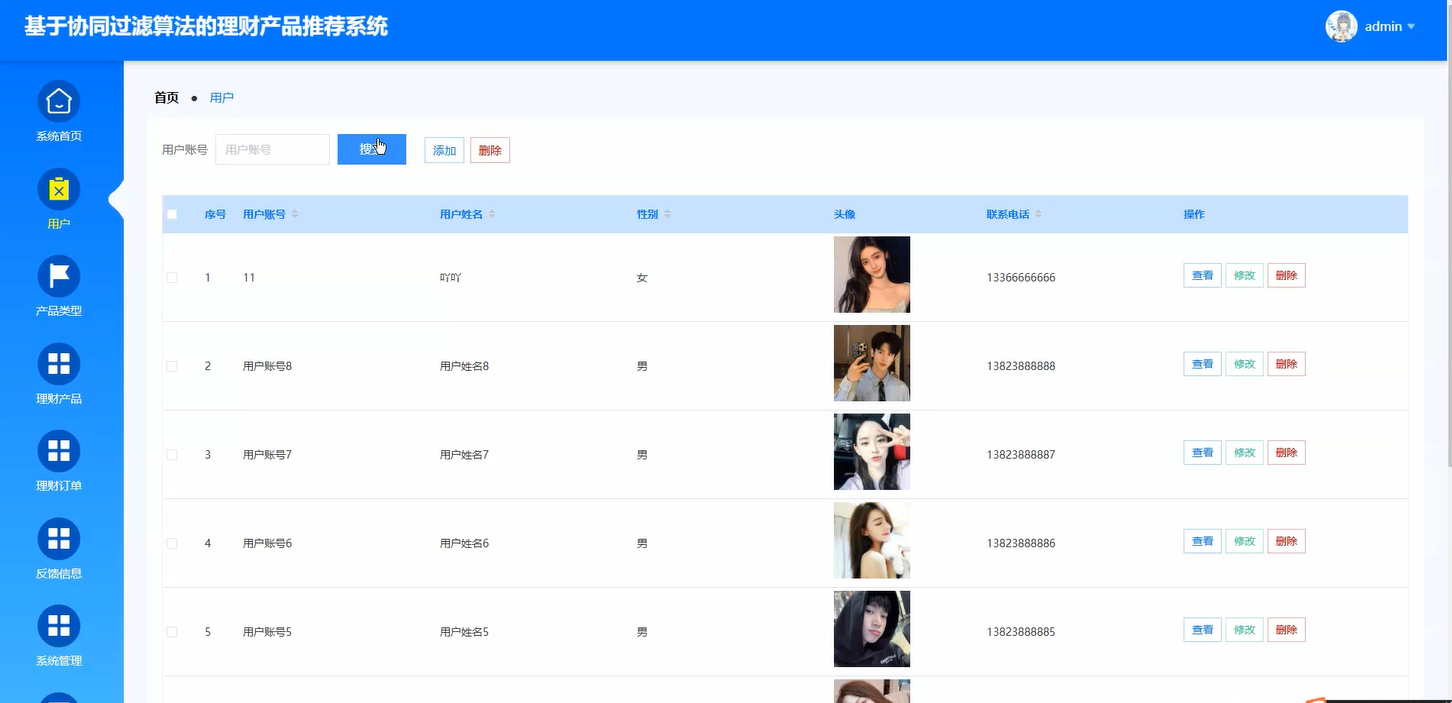1452x703 pixels.
Task: Sort by 用户姓名 column arrows
Action: click(x=492, y=215)
